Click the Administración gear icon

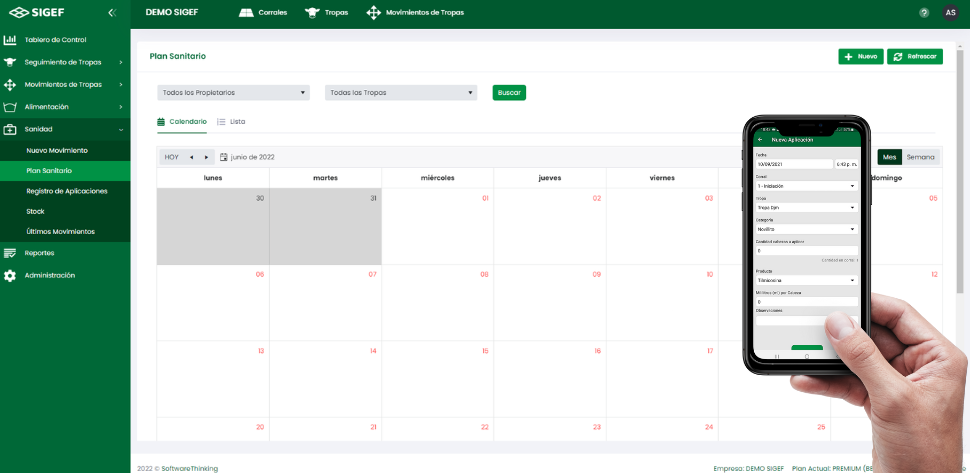(10, 275)
